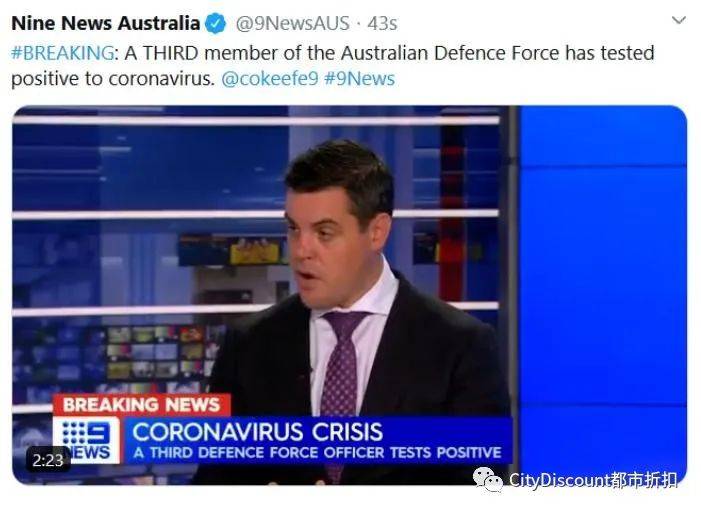Image resolution: width=701 pixels, height=513 pixels.
Task: Click the WeChat logo icon in the watermark
Action: coord(489,479)
